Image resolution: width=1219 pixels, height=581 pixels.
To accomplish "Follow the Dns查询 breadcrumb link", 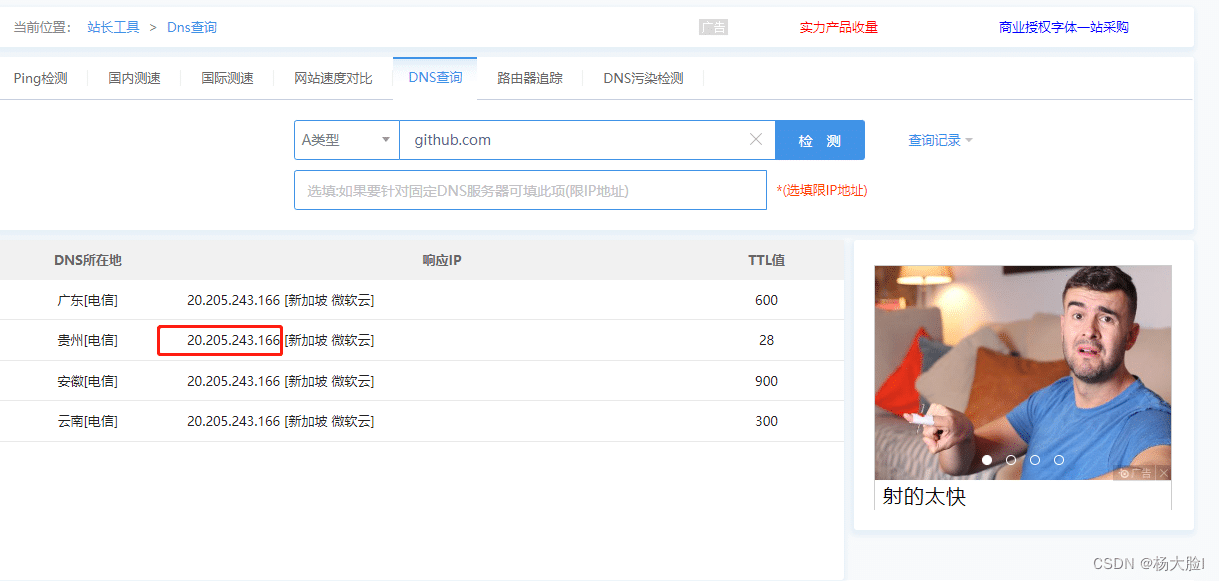I will pyautogui.click(x=192, y=27).
